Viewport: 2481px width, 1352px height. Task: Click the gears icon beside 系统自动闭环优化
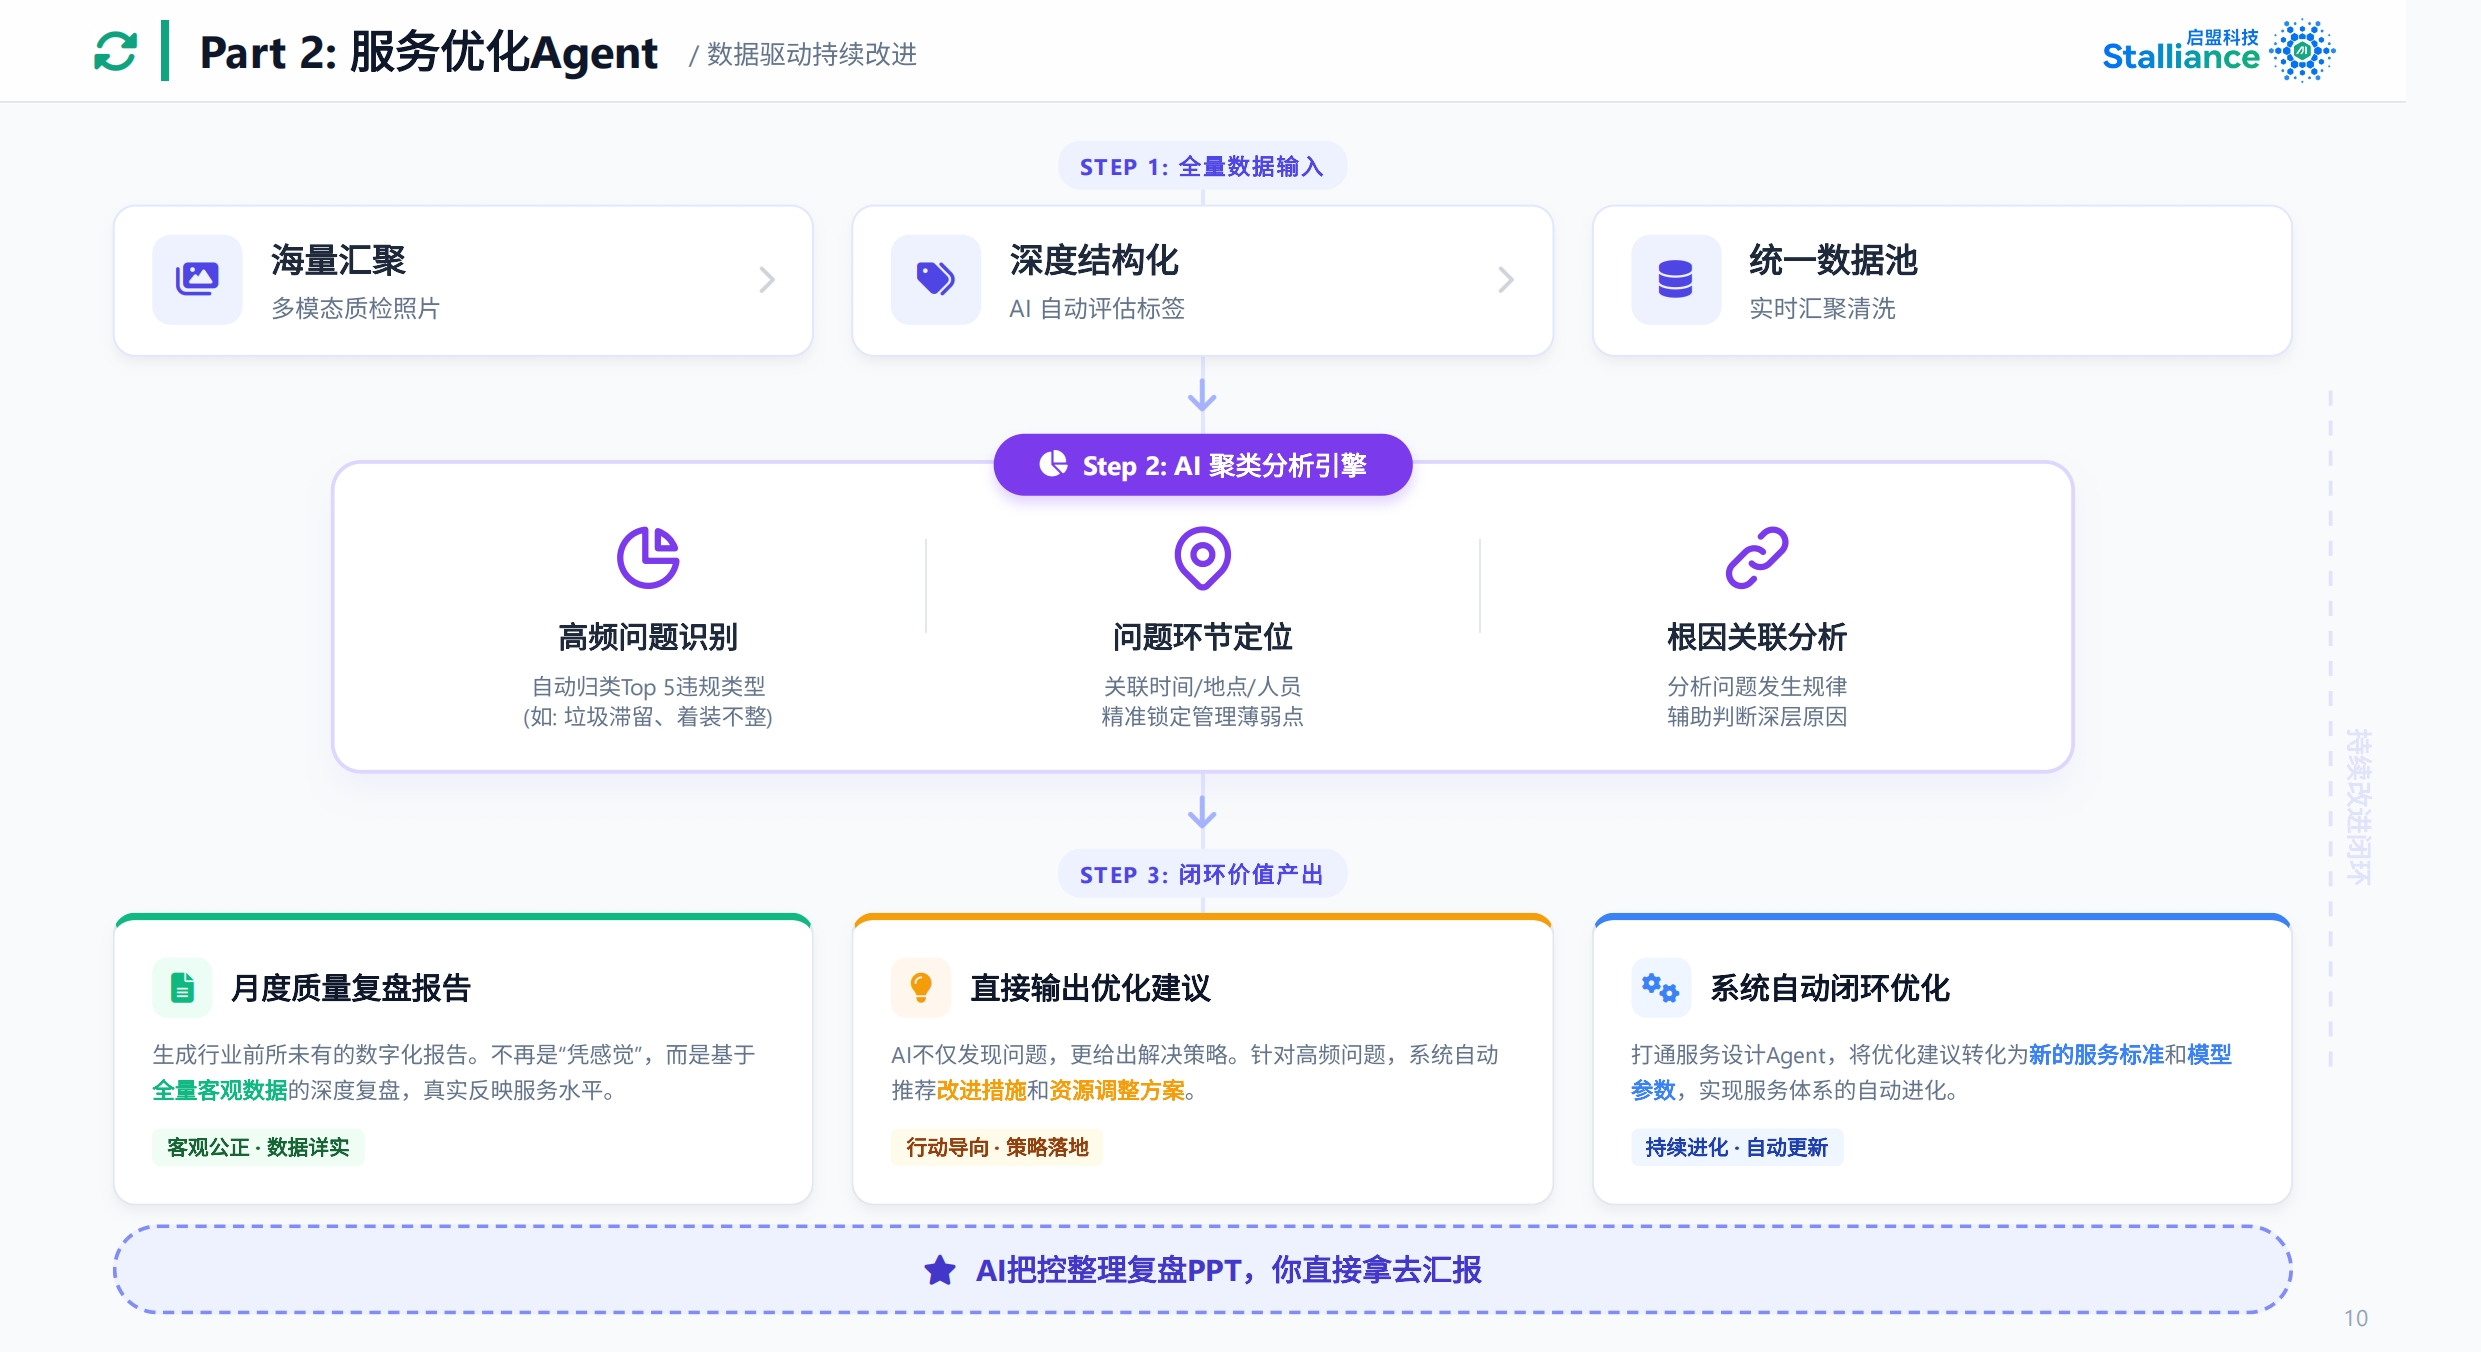pos(1660,988)
